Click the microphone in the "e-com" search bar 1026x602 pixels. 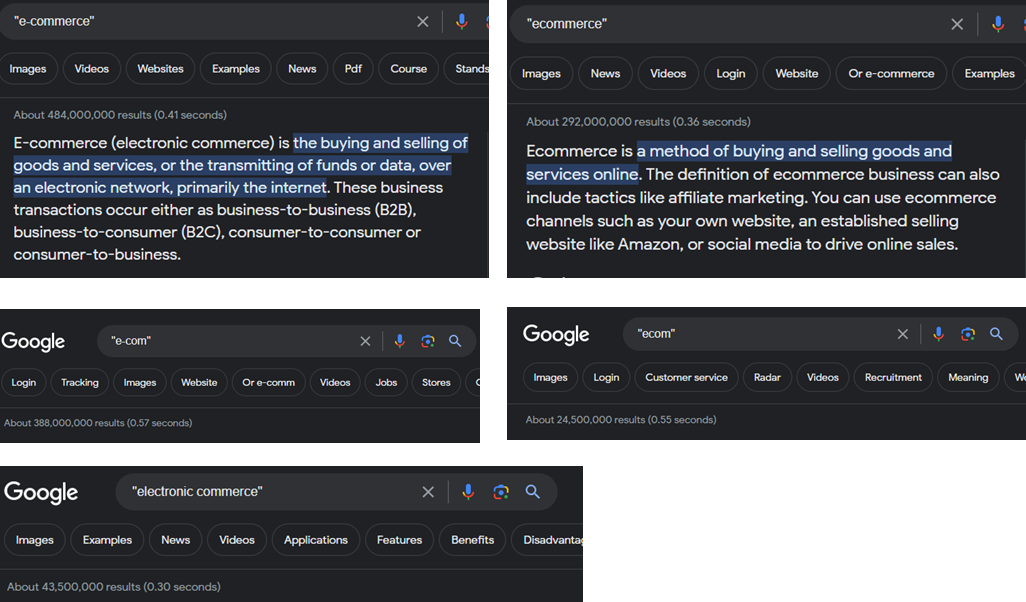pyautogui.click(x=399, y=341)
